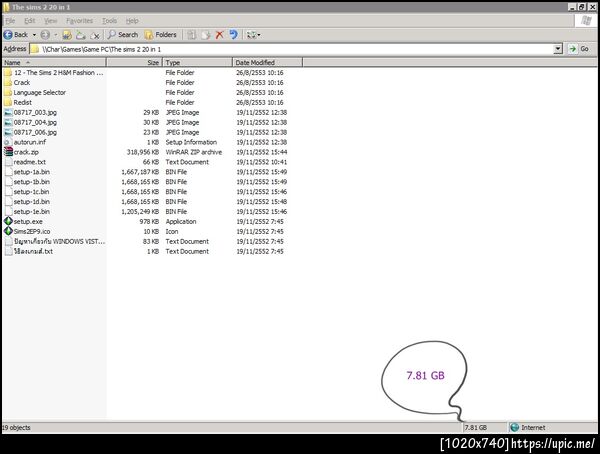Click the 19 objects status bar text
Viewport: 600px width, 454px height.
16,428
